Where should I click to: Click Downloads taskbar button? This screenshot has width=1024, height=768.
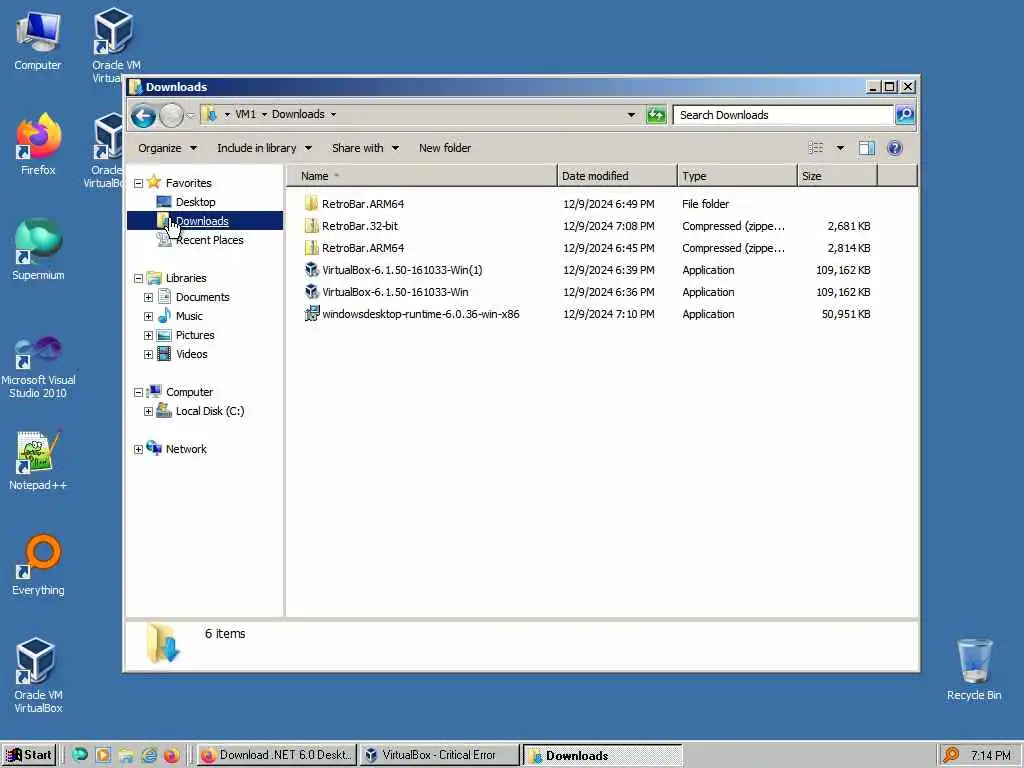[601, 755]
